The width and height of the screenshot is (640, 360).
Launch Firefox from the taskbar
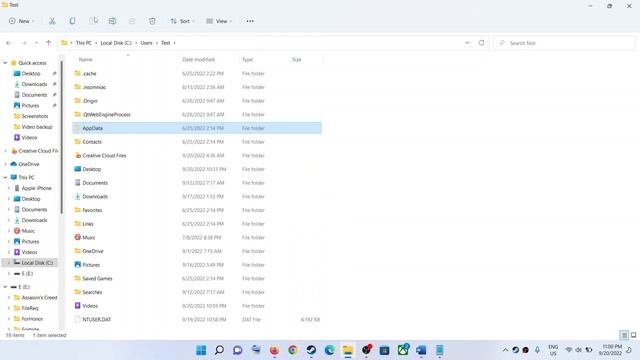tap(274, 350)
